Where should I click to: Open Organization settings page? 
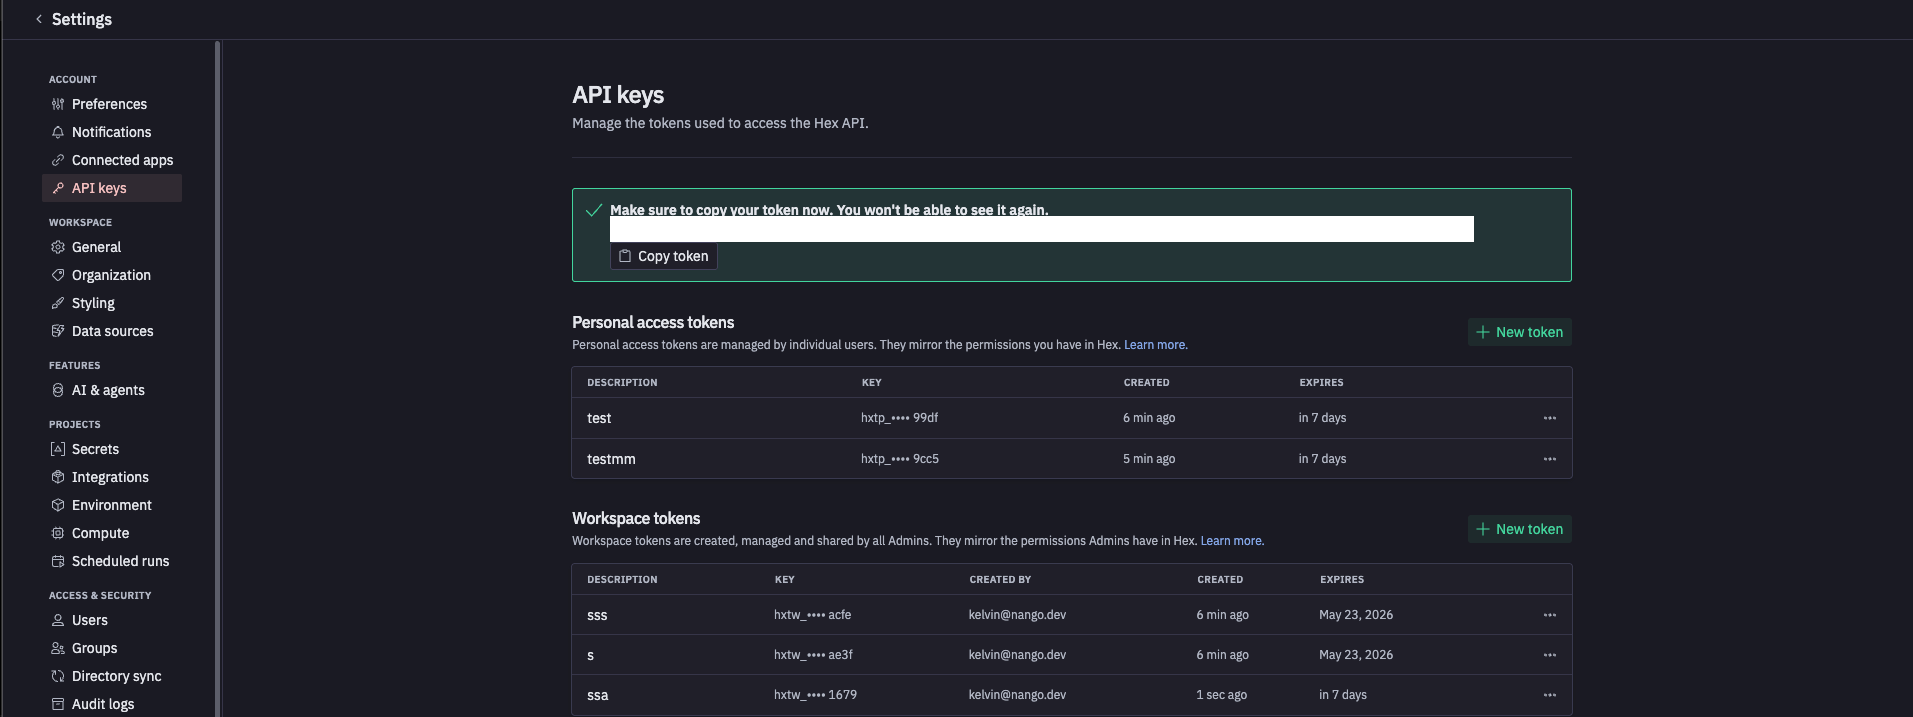(112, 275)
